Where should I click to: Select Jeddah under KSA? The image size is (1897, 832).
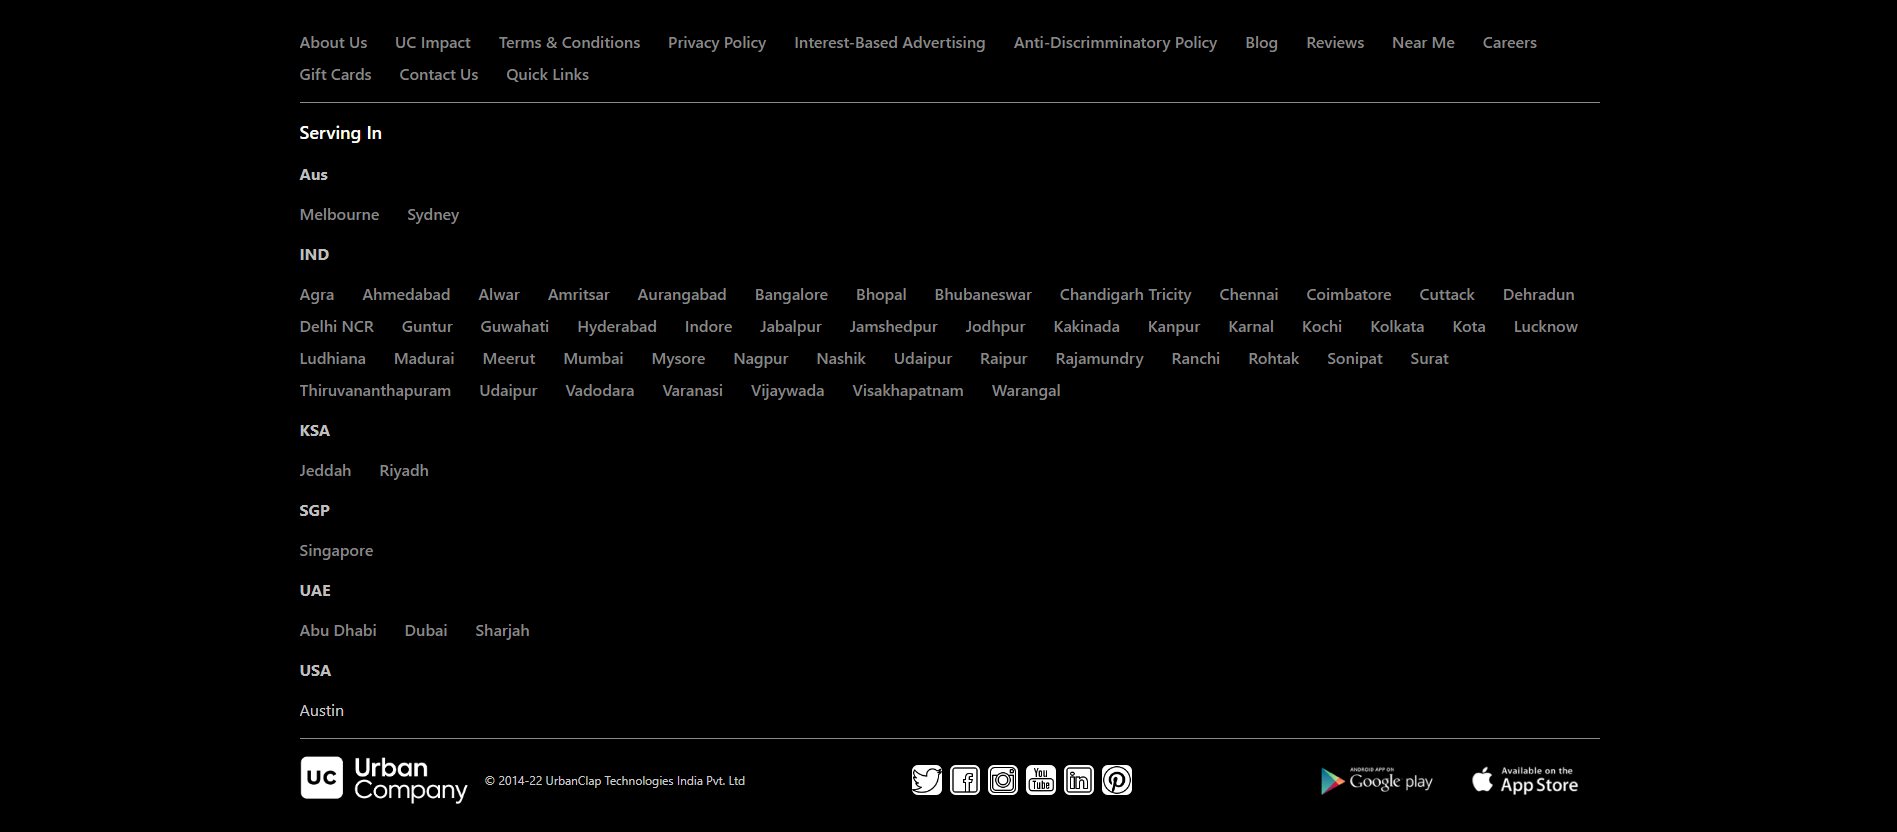[325, 471]
